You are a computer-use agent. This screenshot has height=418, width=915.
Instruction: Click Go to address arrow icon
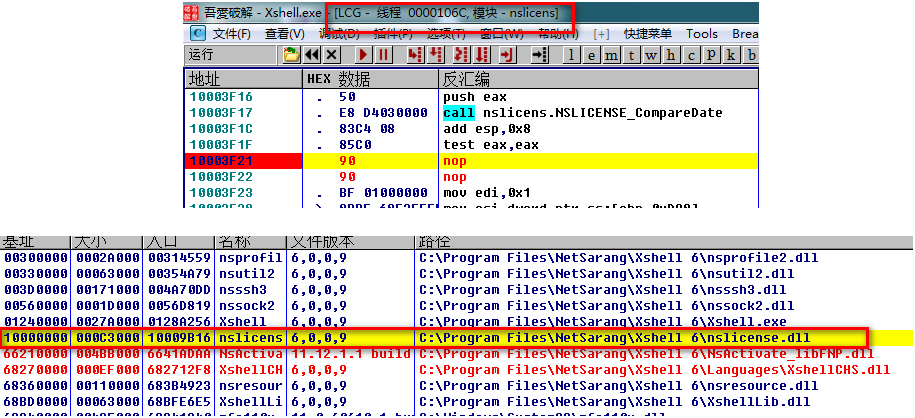click(x=540, y=55)
